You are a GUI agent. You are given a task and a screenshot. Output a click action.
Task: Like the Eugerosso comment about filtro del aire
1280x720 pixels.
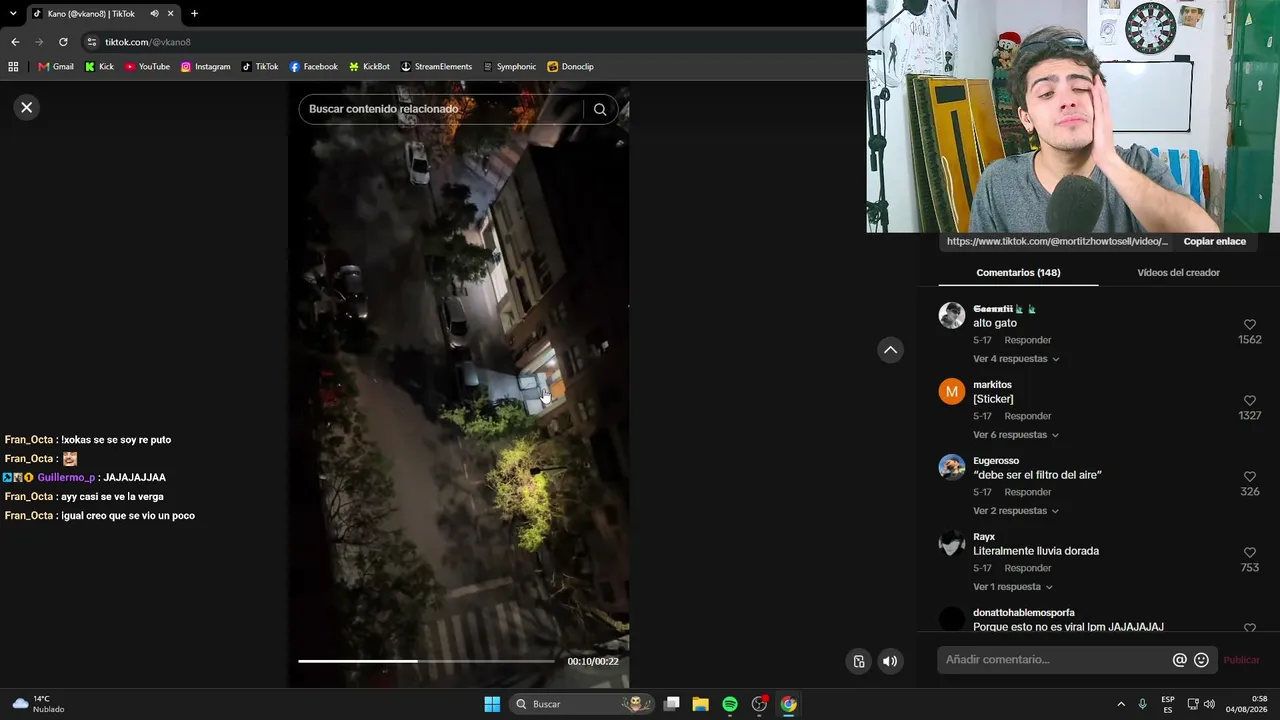click(x=1250, y=477)
